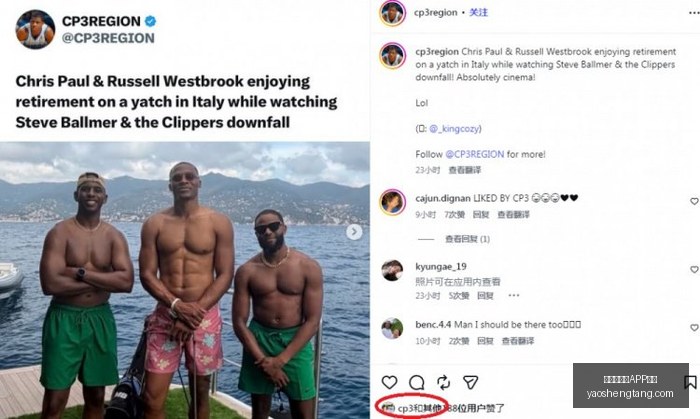
Task: Reply to benc.4.4's comment
Action: tap(485, 341)
